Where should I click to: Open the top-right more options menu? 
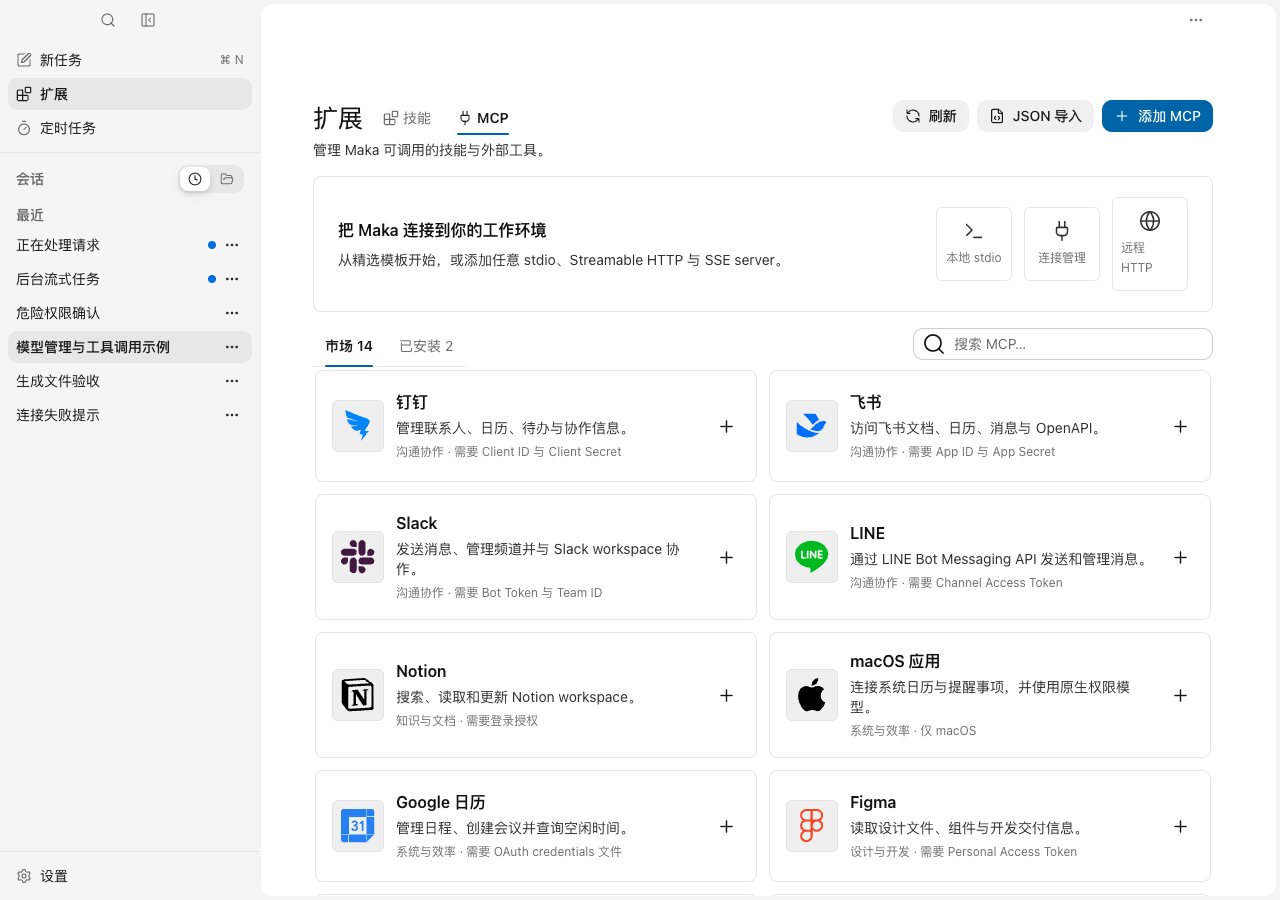(x=1196, y=20)
